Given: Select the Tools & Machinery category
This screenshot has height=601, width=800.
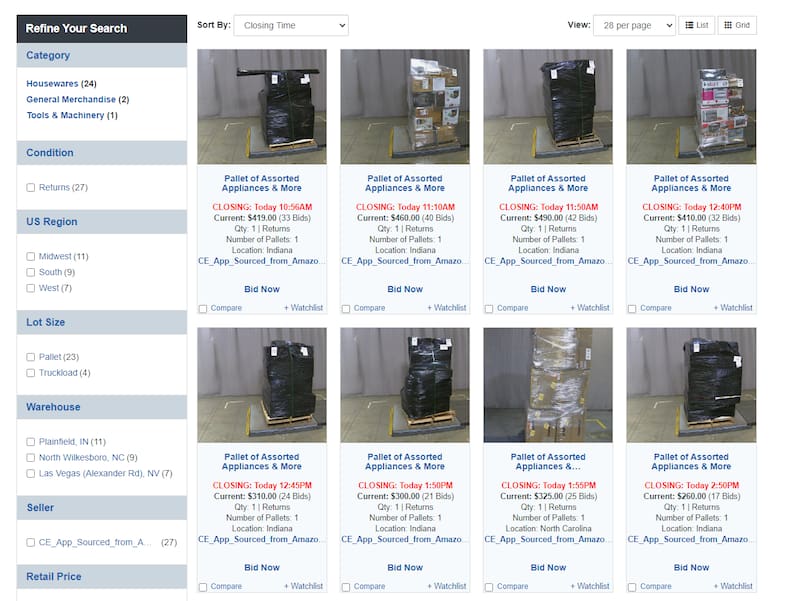Looking at the screenshot, I should [65, 115].
